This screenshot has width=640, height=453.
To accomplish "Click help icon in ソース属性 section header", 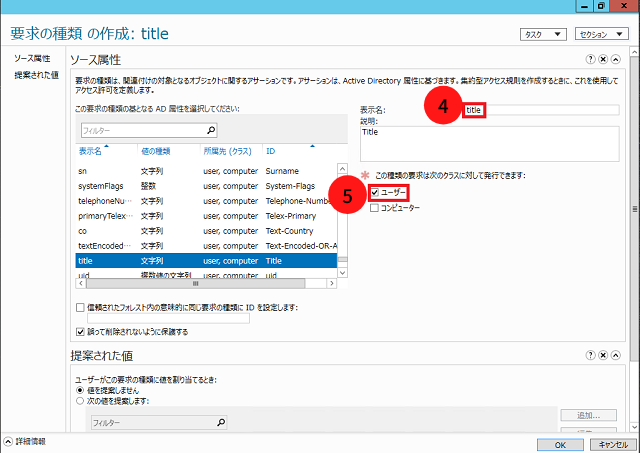I will 591,60.
